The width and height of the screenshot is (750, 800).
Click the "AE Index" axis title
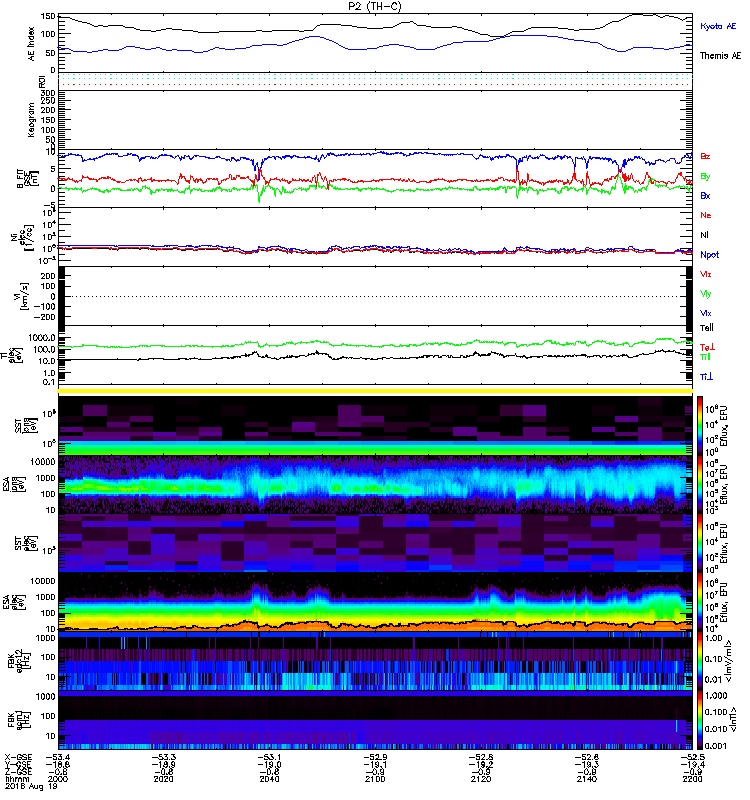coord(32,44)
